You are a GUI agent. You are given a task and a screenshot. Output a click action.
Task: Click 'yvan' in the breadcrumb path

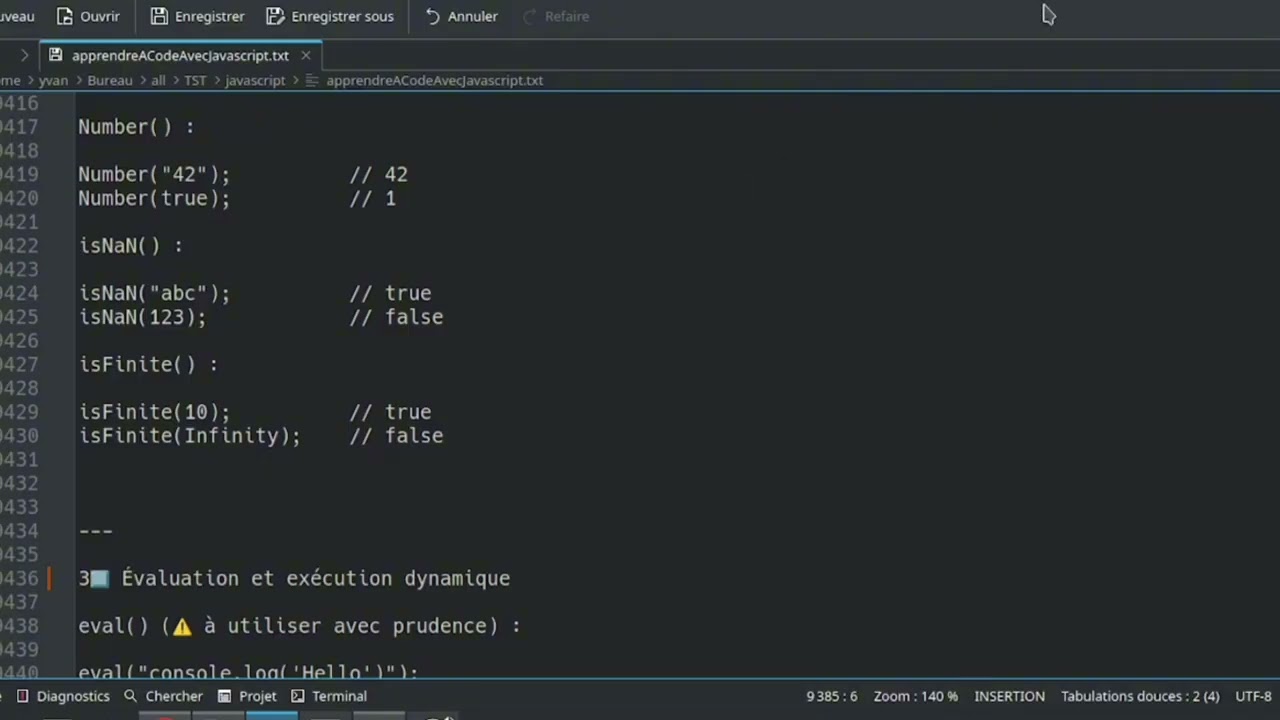tap(53, 80)
